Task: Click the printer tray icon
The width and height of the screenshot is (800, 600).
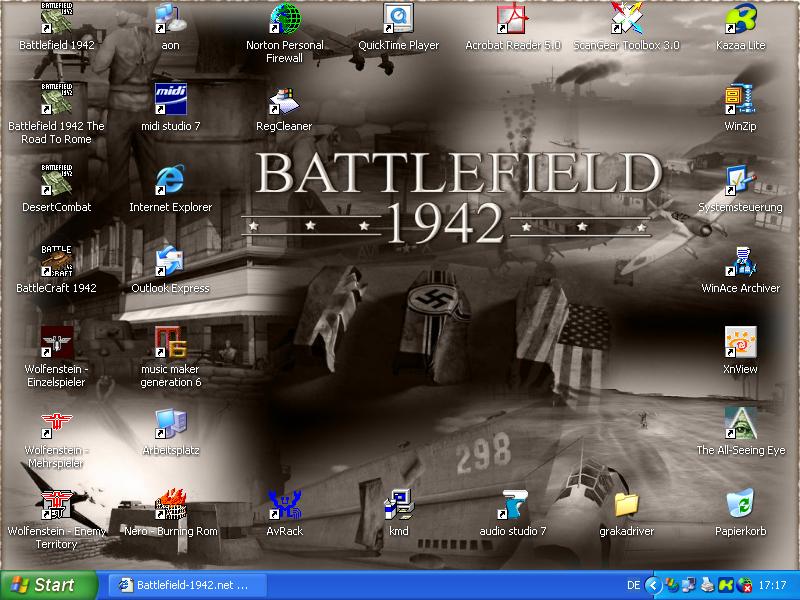Action: (707, 585)
